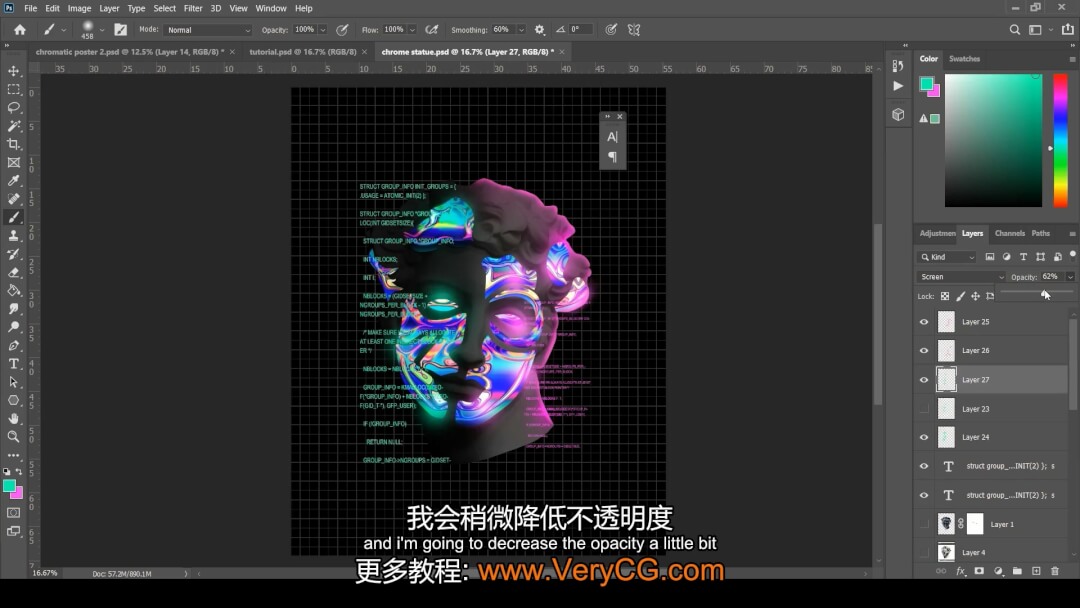This screenshot has height=608, width=1080.
Task: Select the Horizontal Type tool
Action: coord(13,364)
